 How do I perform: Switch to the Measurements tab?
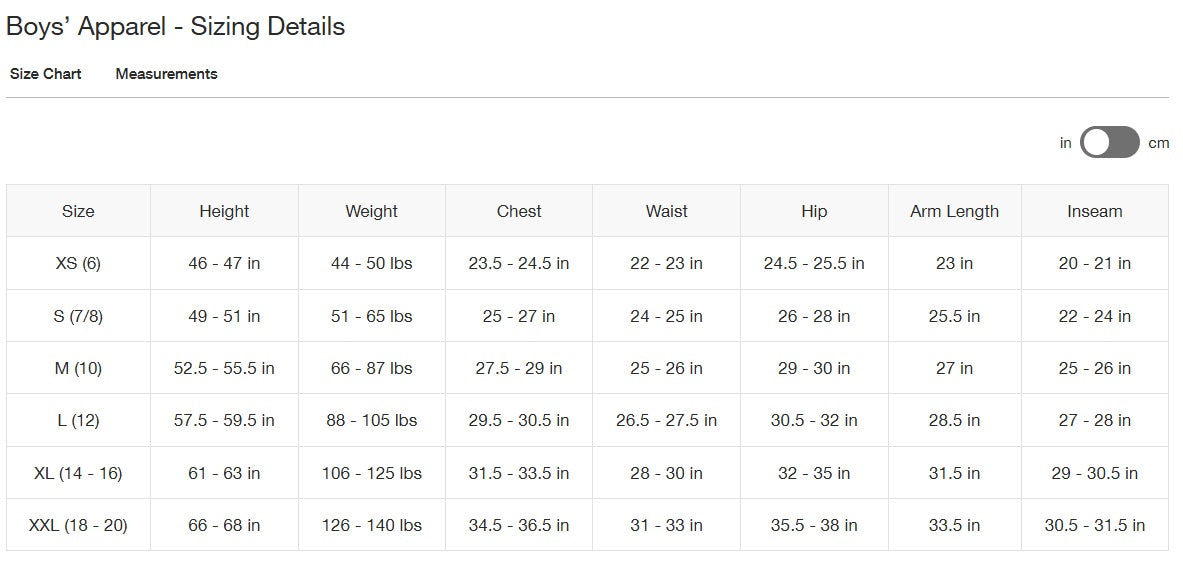pos(167,74)
